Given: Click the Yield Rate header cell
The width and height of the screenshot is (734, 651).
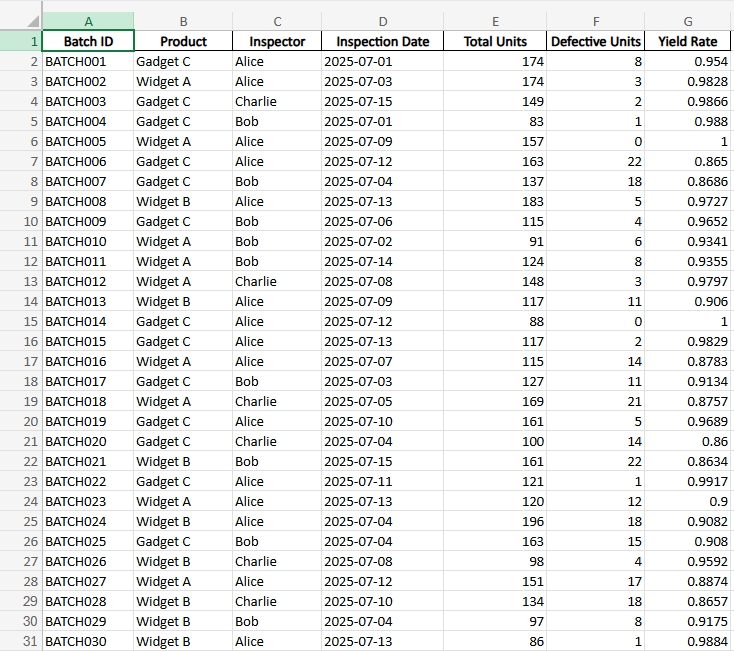Looking at the screenshot, I should pyautogui.click(x=687, y=41).
